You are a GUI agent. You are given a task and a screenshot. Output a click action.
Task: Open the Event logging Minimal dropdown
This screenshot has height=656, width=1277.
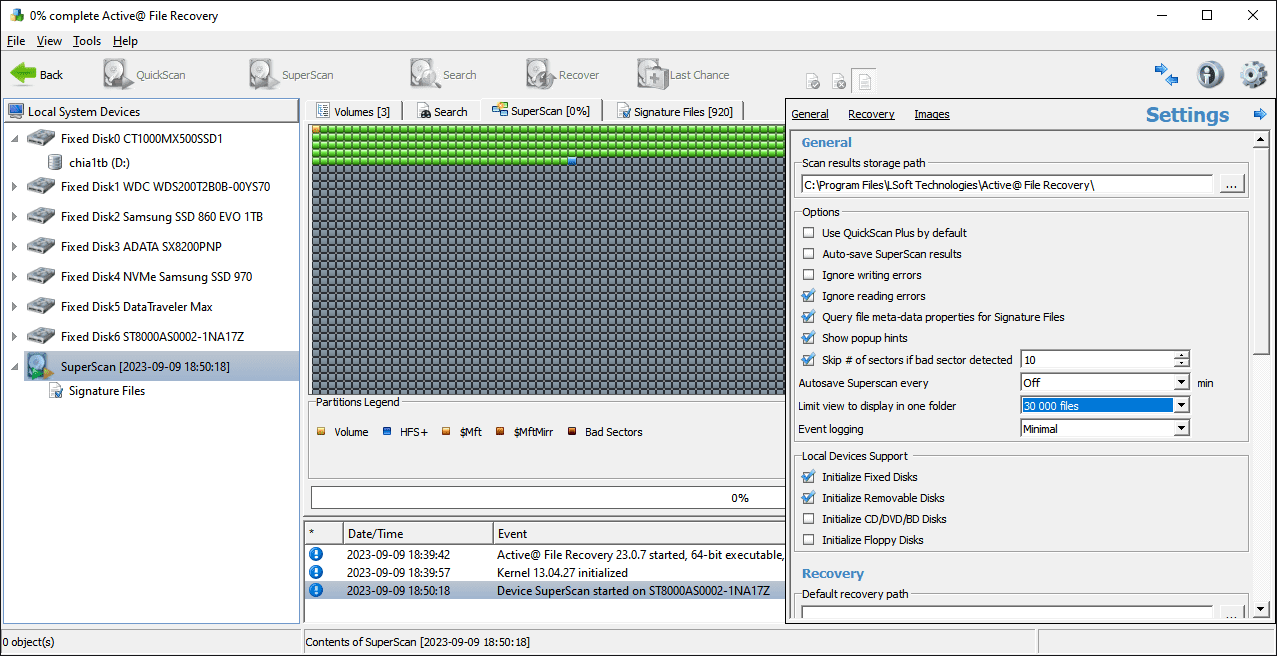(1181, 428)
